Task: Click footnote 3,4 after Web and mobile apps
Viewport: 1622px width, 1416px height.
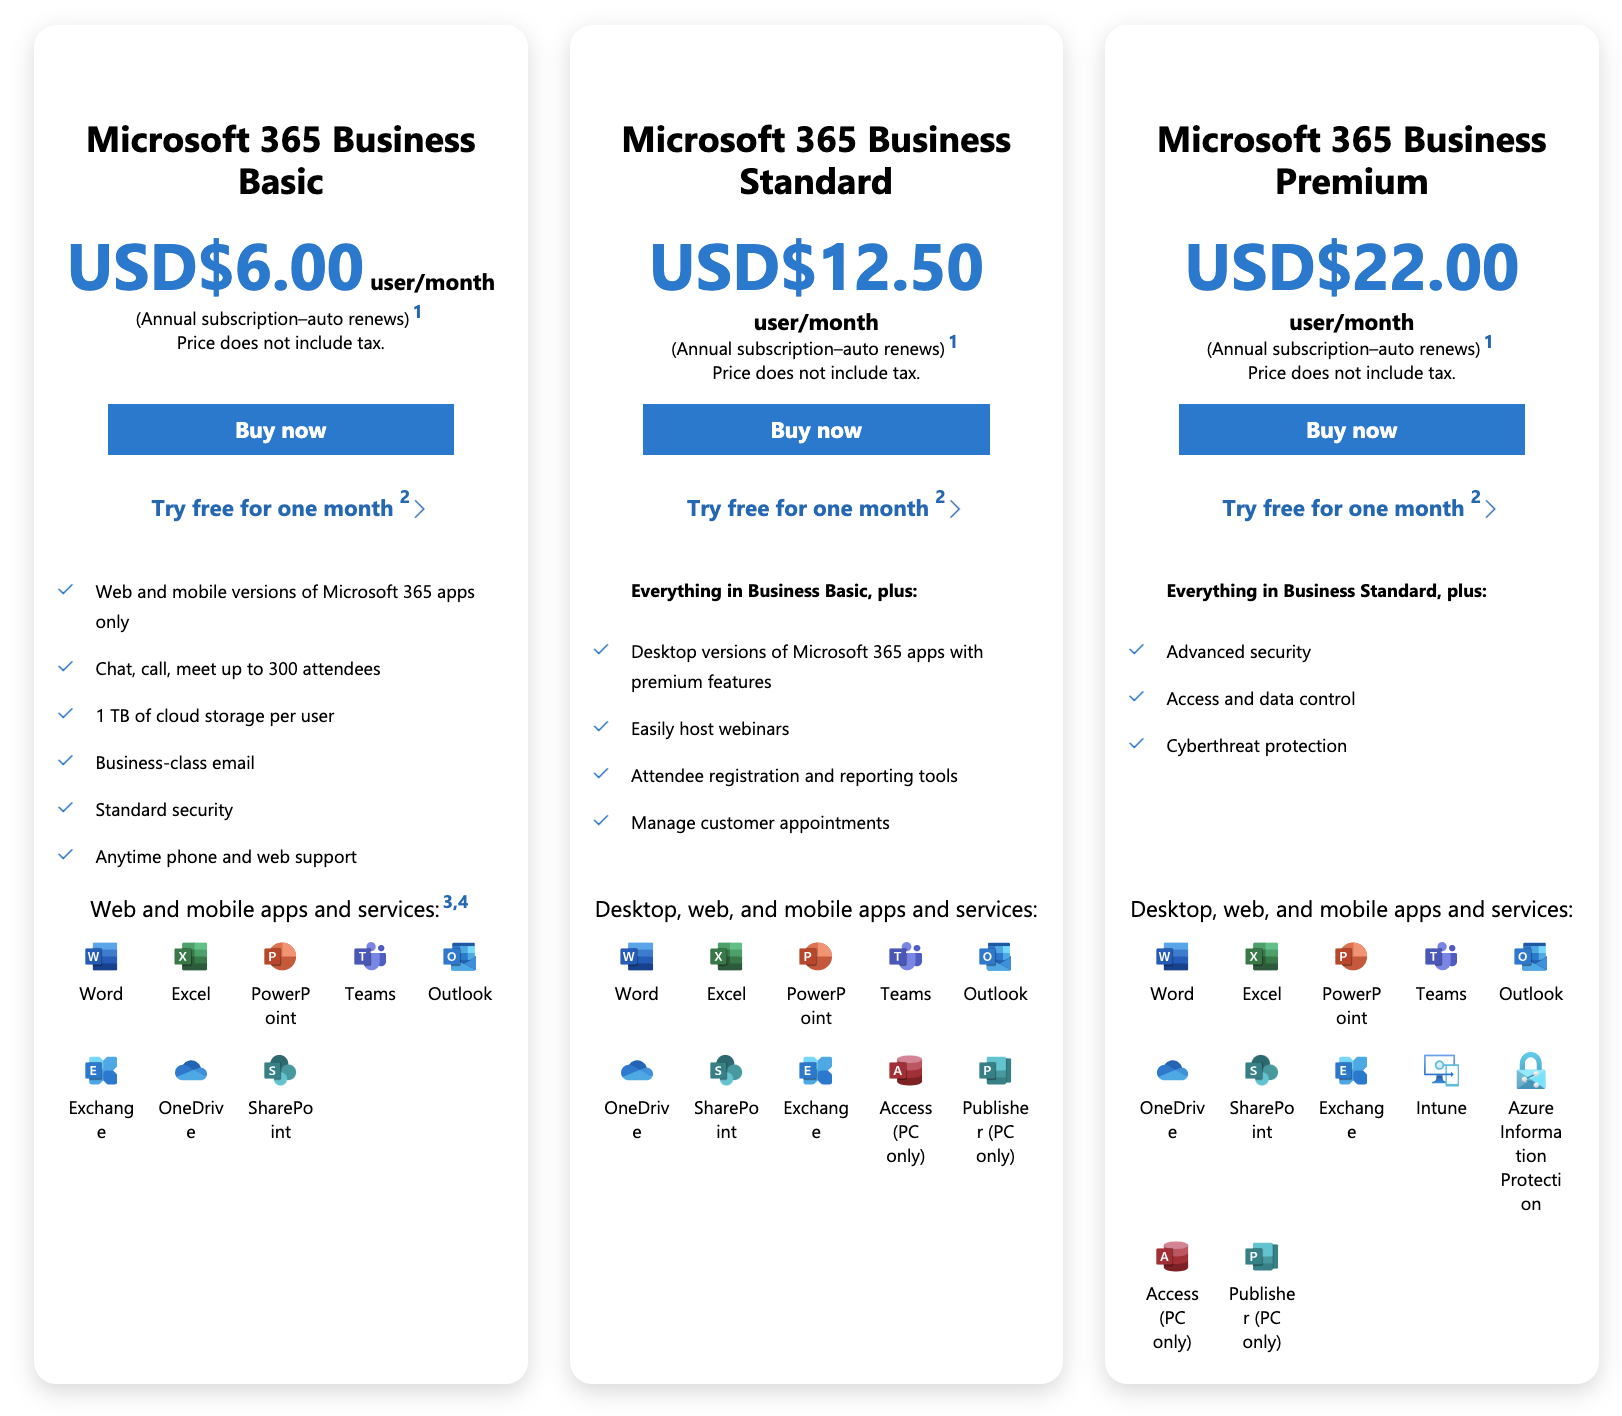Action: pos(455,902)
